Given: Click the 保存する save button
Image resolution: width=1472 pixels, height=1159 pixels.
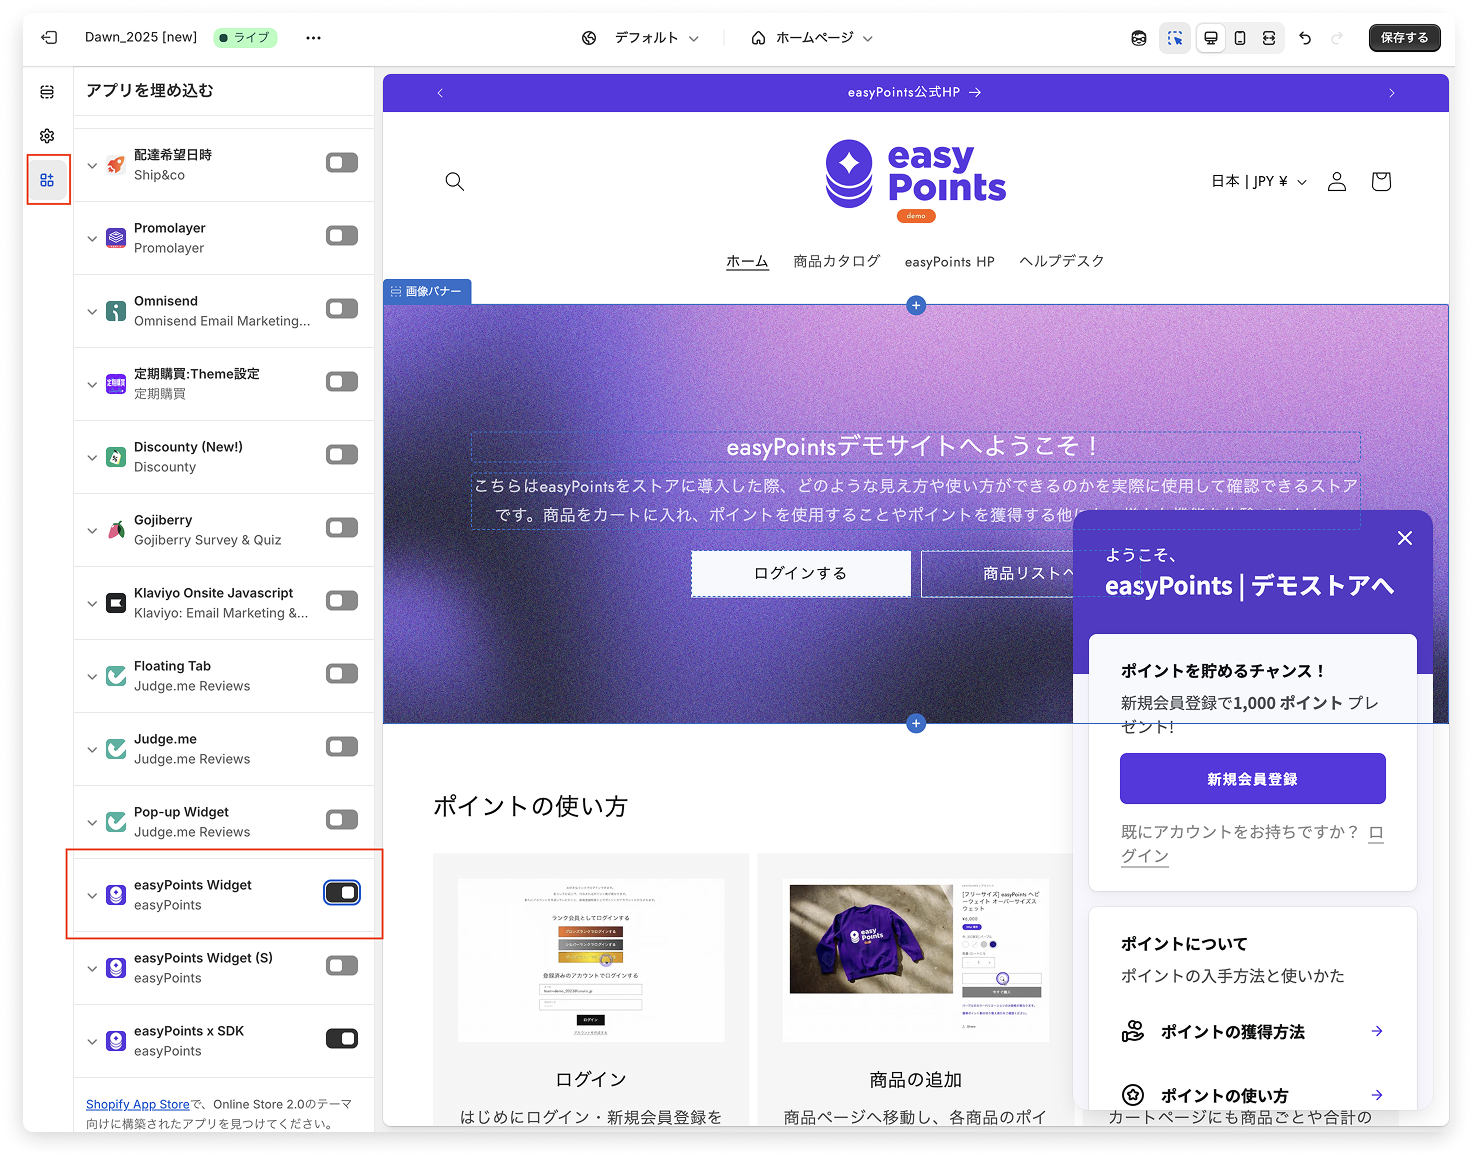Looking at the screenshot, I should pyautogui.click(x=1405, y=38).
